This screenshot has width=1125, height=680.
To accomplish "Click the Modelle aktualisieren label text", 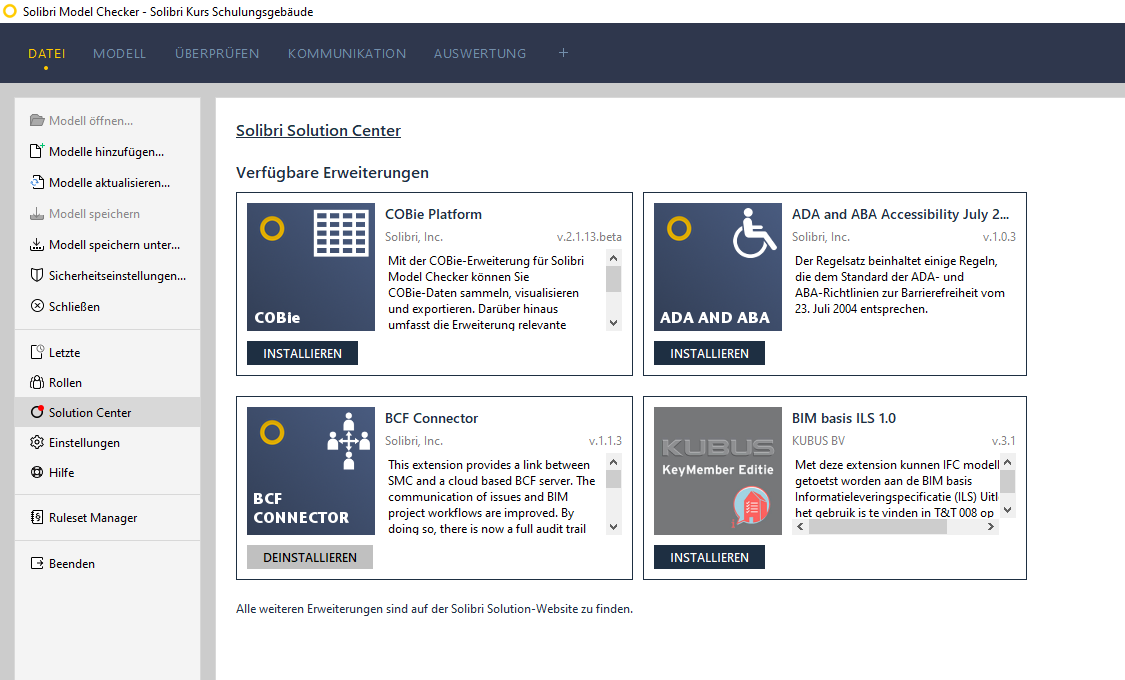I will pos(109,183).
